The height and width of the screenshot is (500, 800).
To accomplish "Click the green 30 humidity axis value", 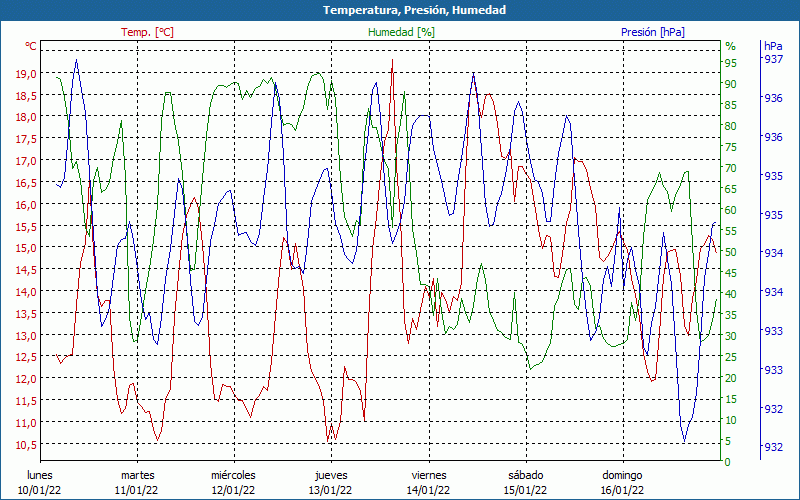I will tap(731, 336).
